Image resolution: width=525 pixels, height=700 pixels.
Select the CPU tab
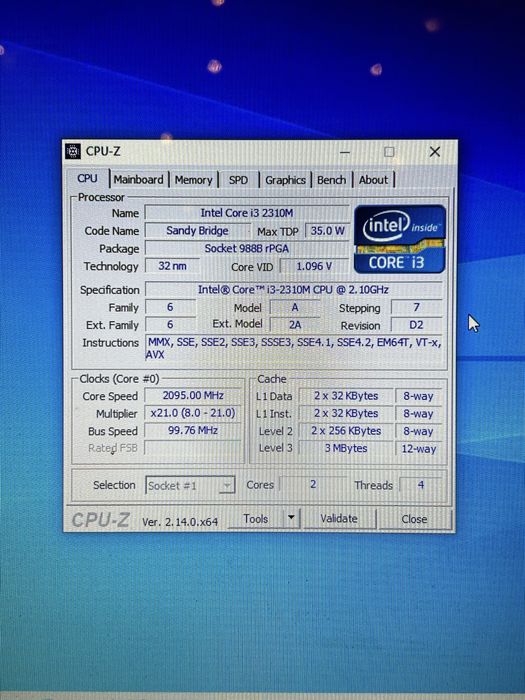tap(88, 178)
